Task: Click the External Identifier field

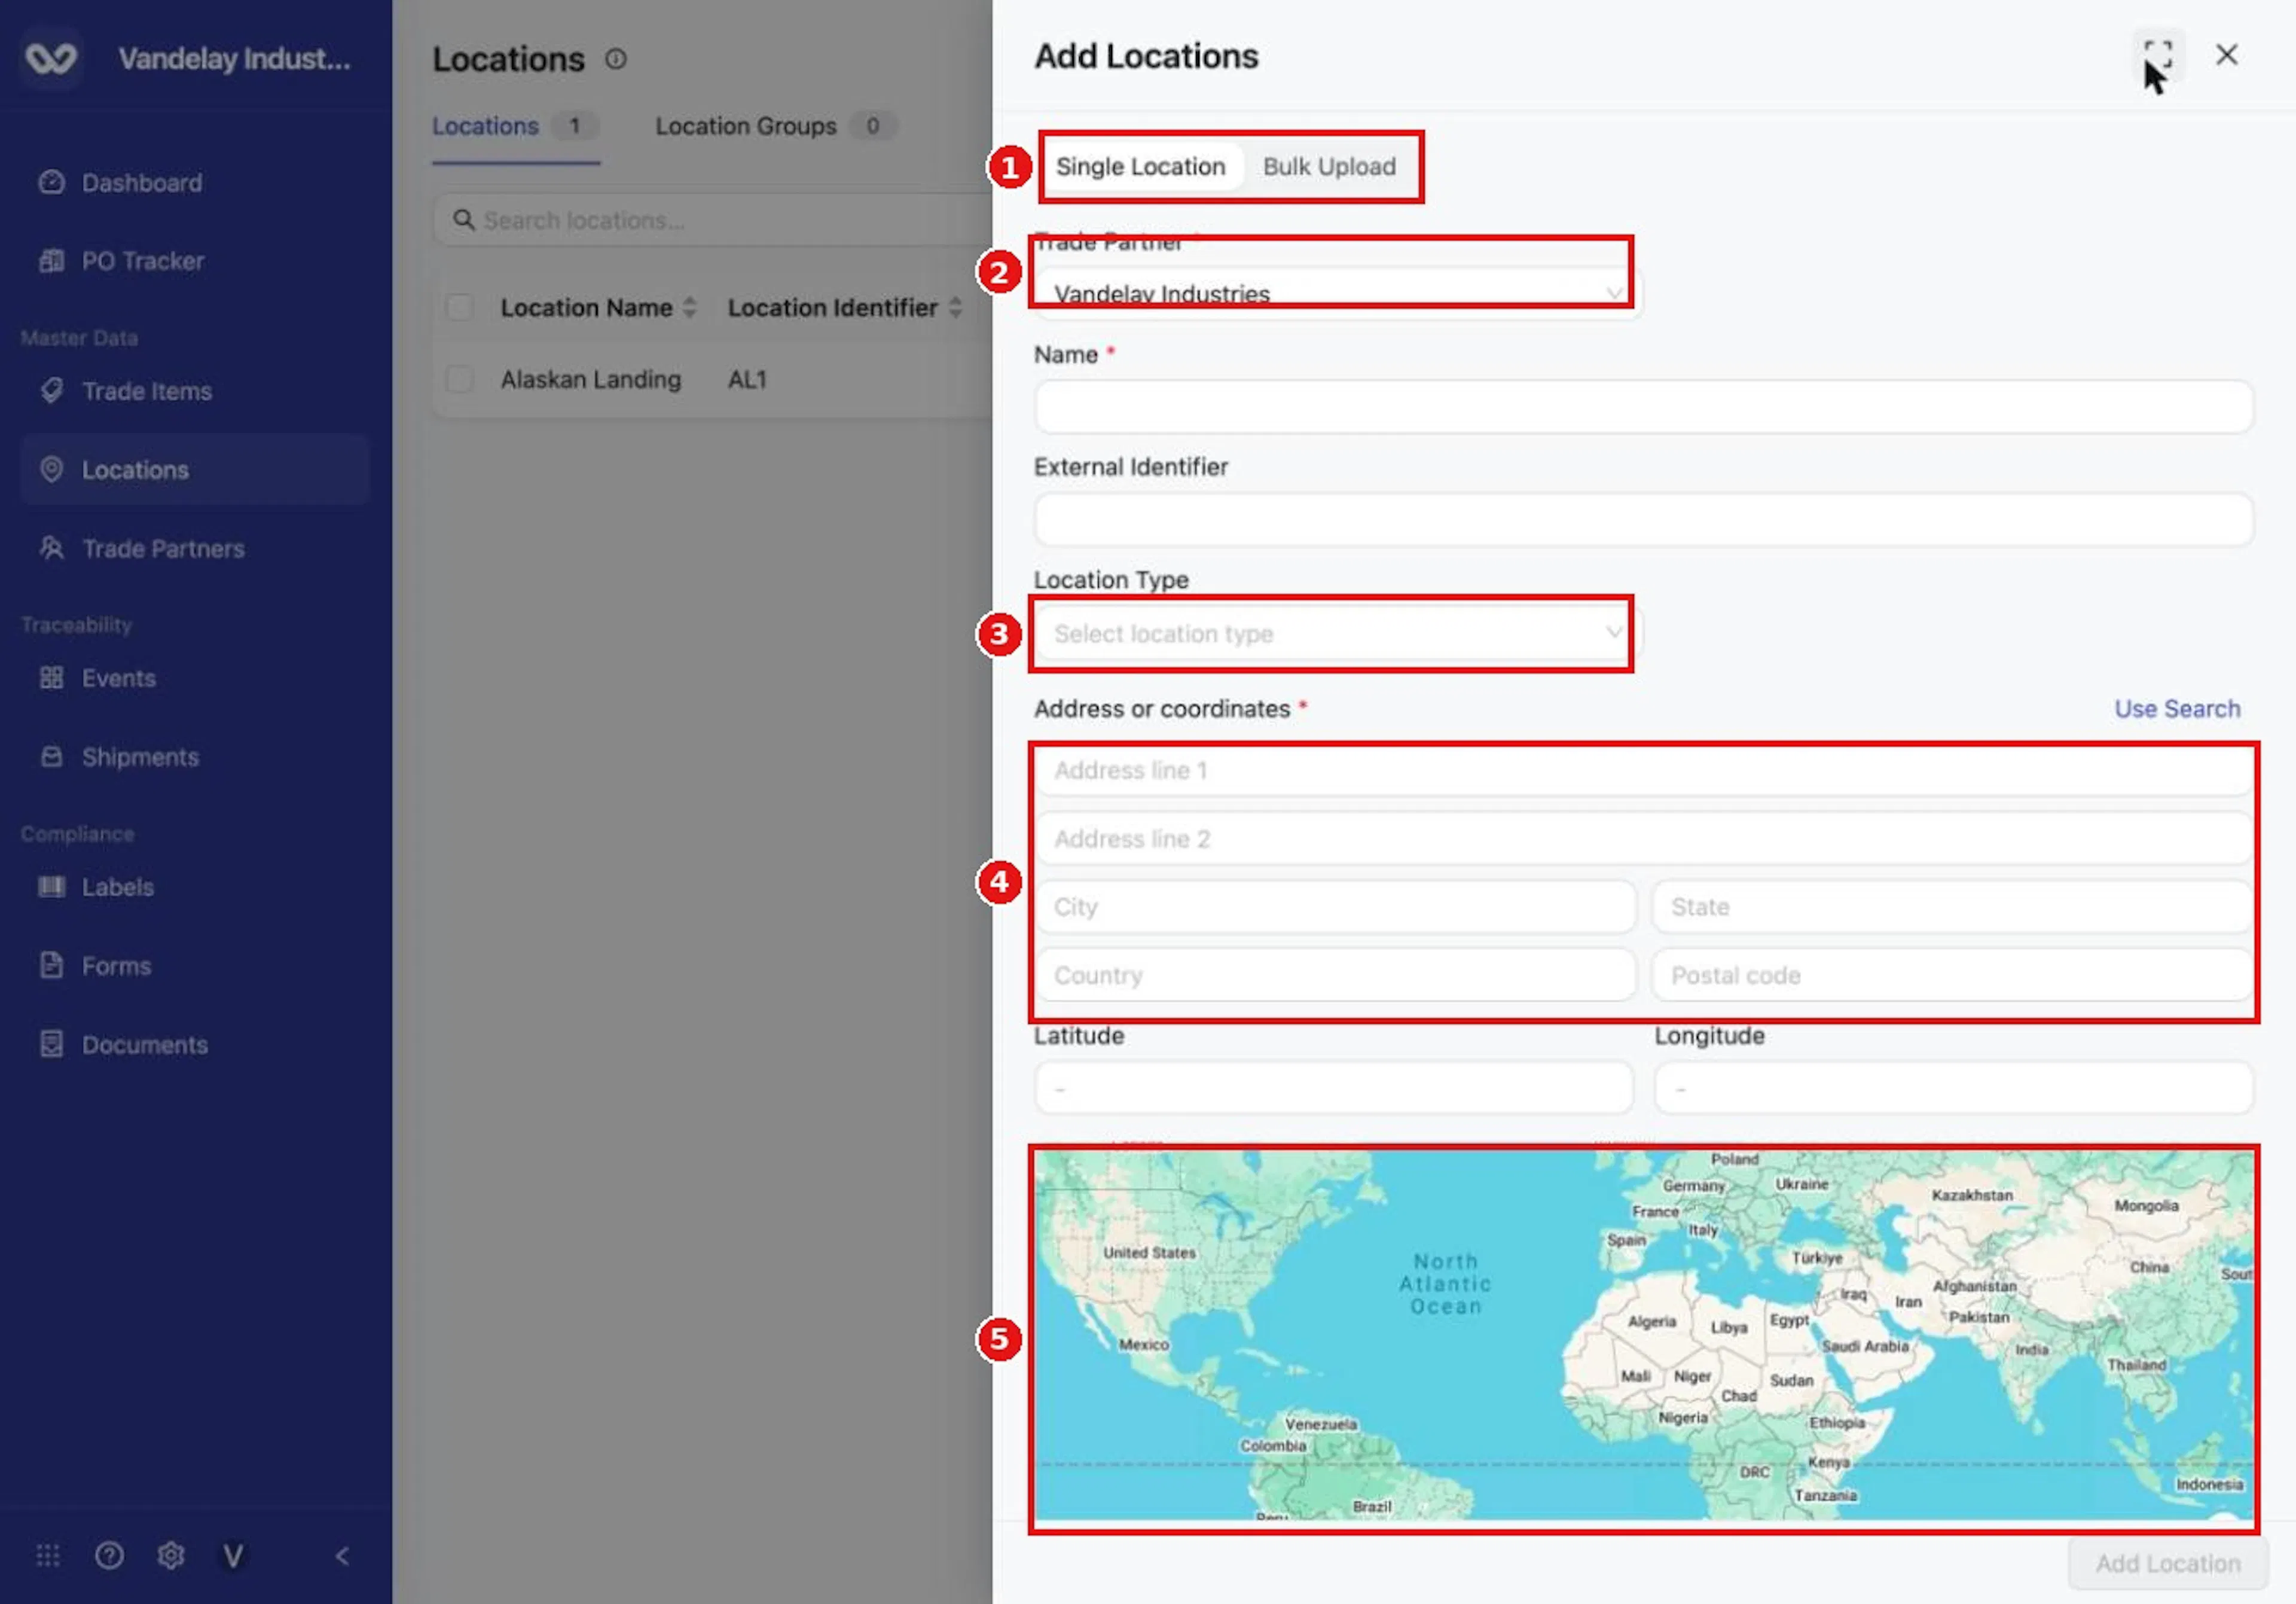Action: coord(1644,520)
